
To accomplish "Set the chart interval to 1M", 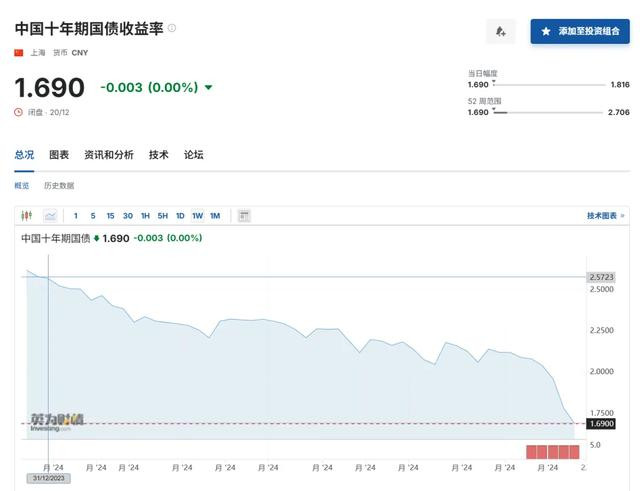I will [215, 216].
